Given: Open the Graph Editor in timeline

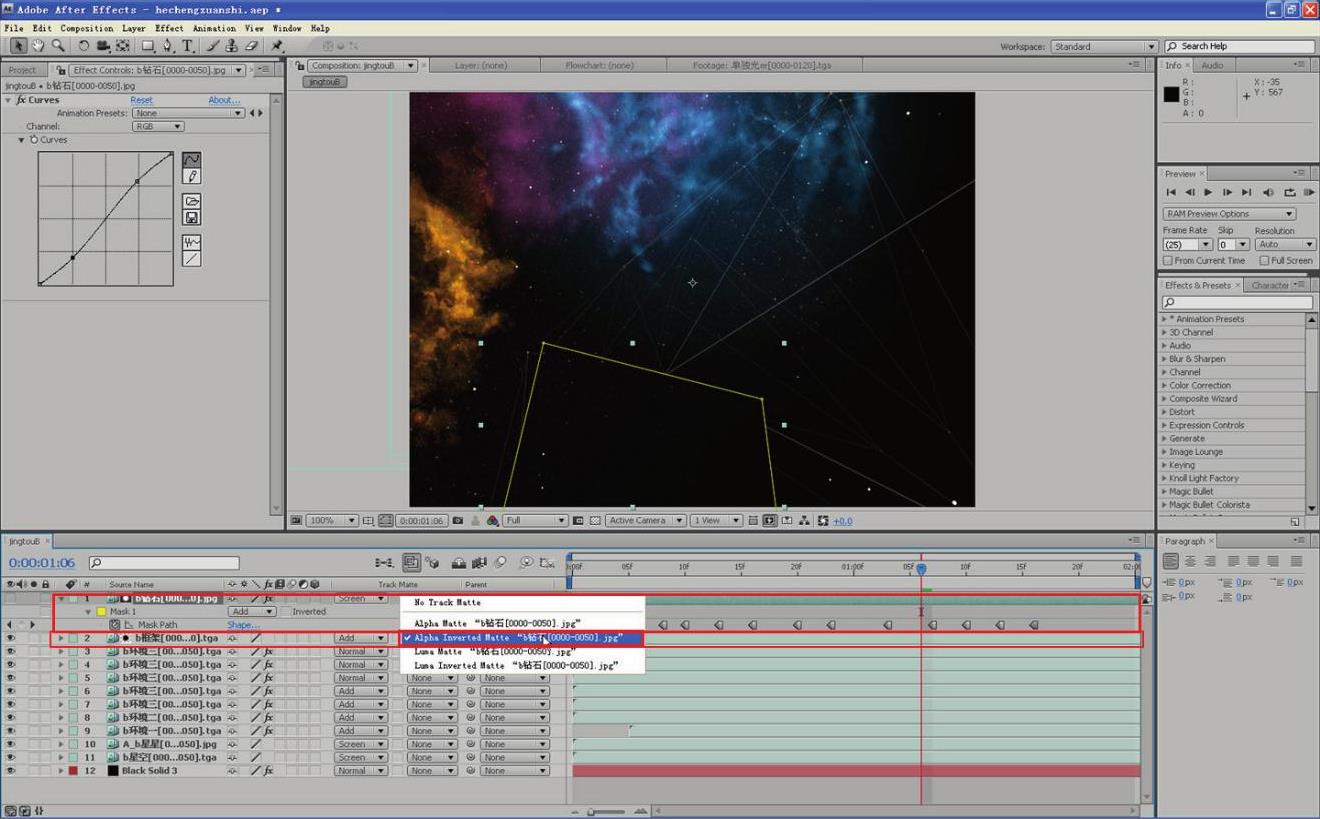Looking at the screenshot, I should point(549,563).
